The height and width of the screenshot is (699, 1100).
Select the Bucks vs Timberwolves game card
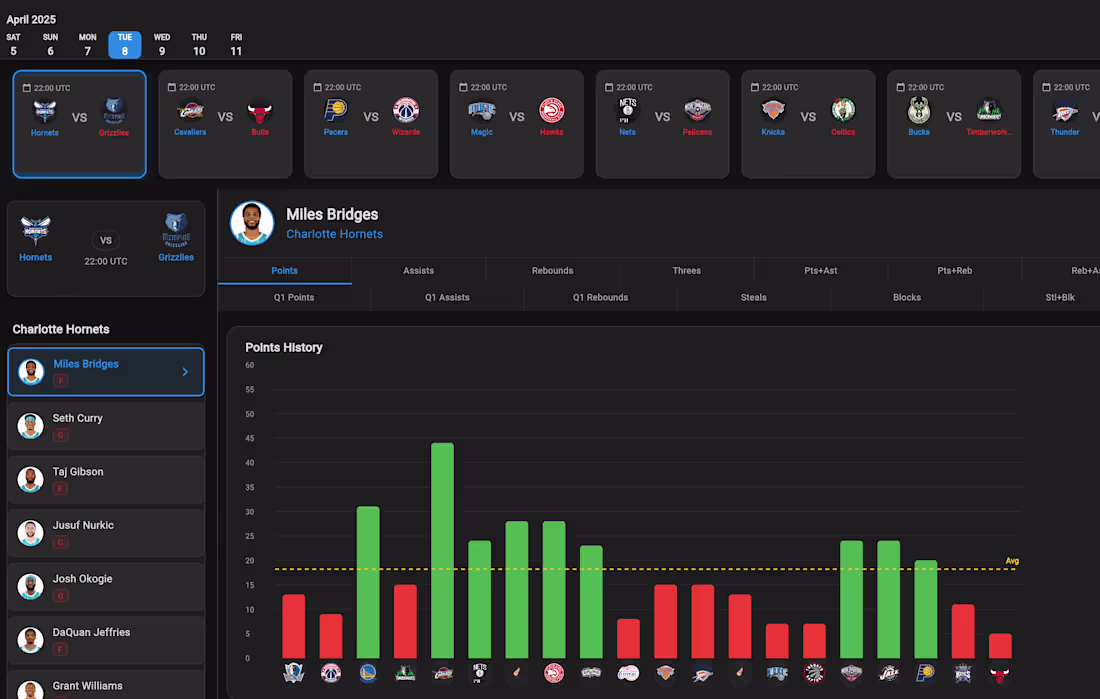pos(954,124)
